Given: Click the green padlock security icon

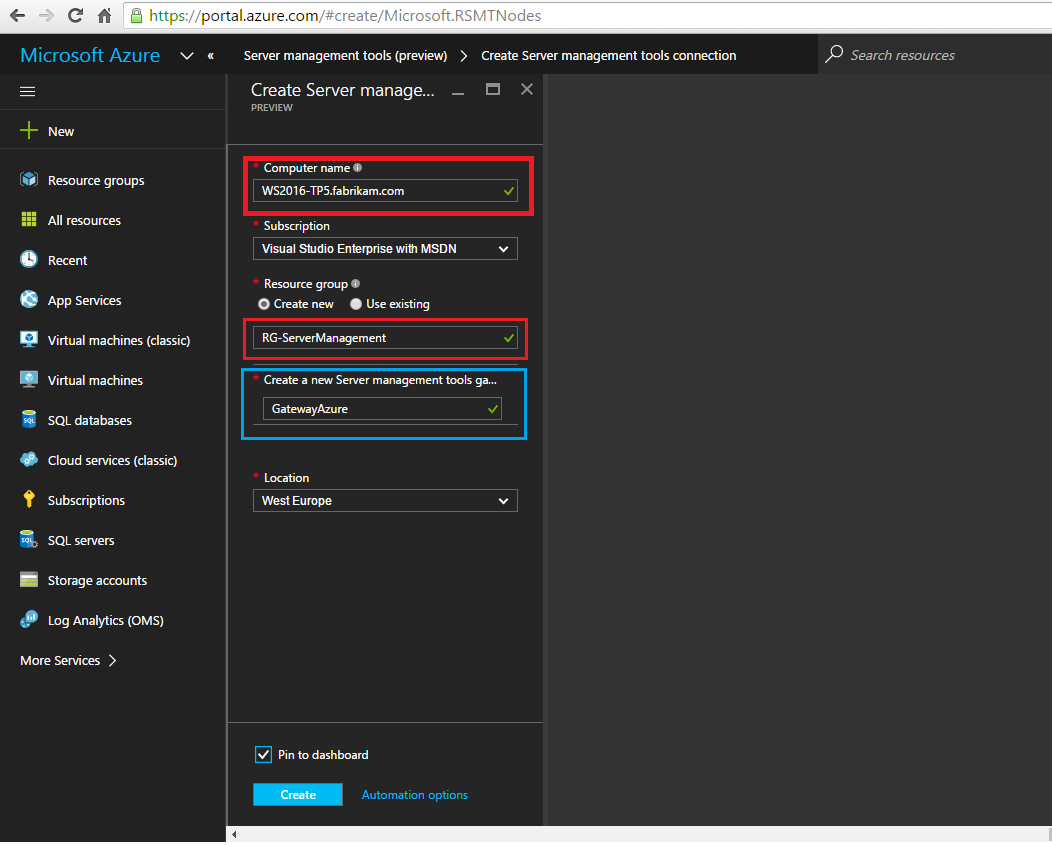Looking at the screenshot, I should click(x=136, y=15).
